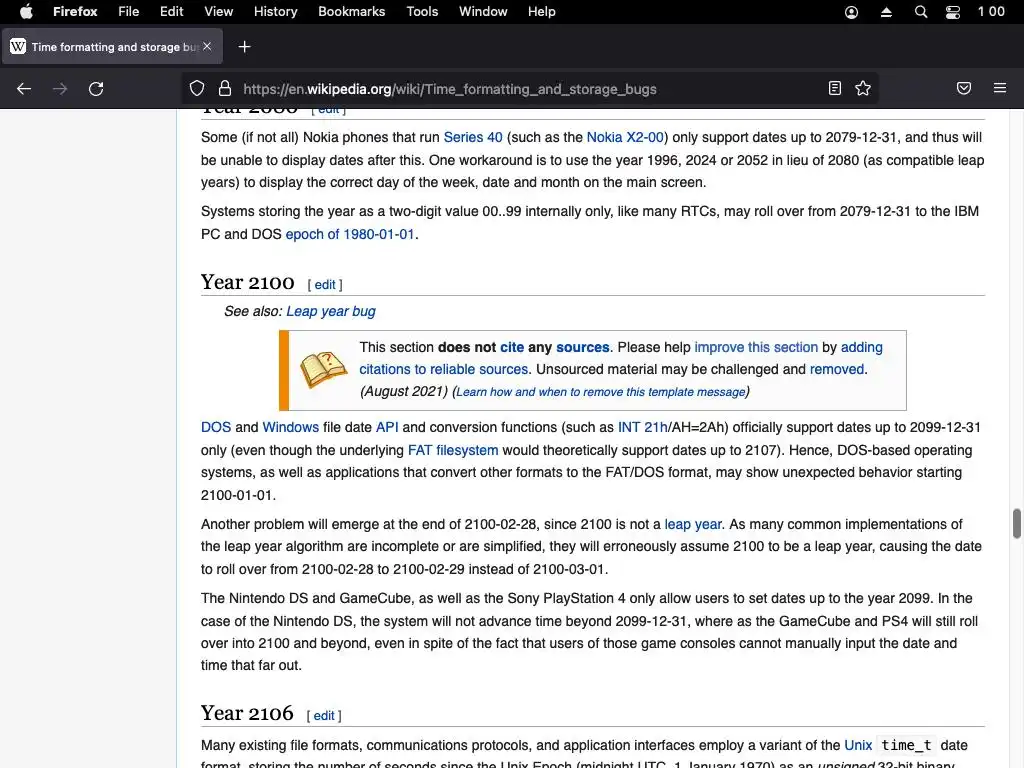Screen dimensions: 1024x768
Task: Open the Help menu
Action: (x=541, y=12)
